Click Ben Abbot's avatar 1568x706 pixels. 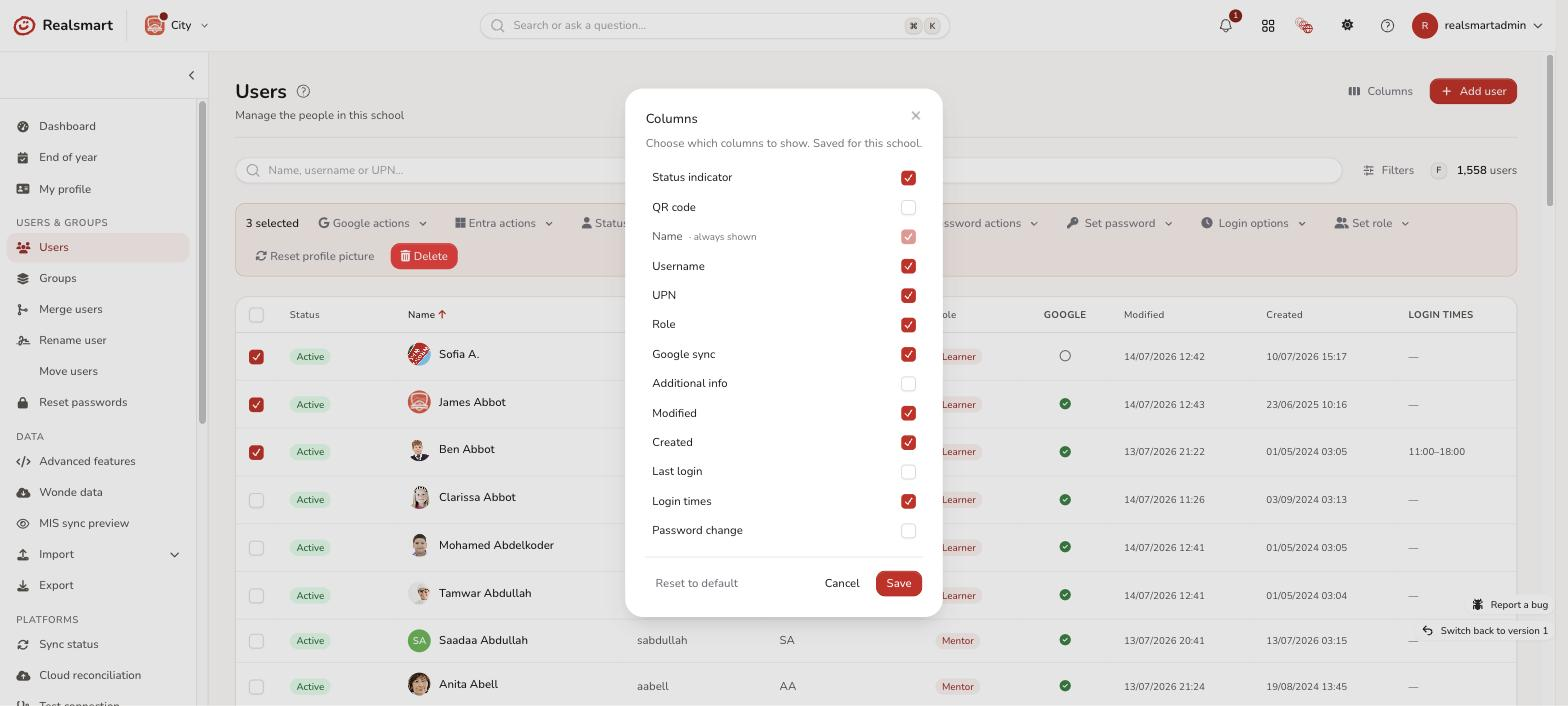pyautogui.click(x=419, y=450)
